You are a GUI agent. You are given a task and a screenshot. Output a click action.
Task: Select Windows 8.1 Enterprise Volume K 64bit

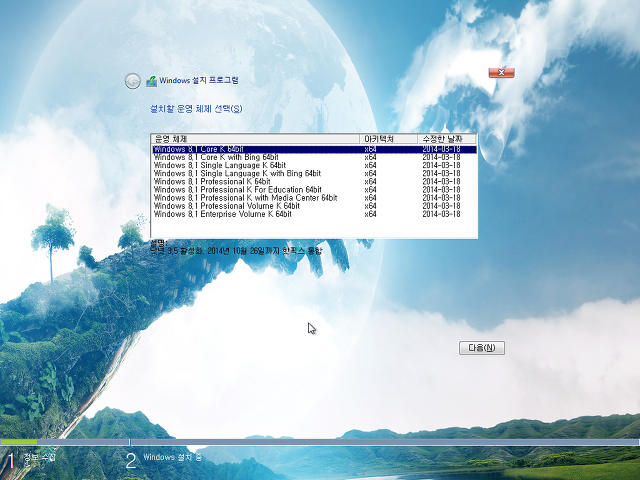pos(314,214)
